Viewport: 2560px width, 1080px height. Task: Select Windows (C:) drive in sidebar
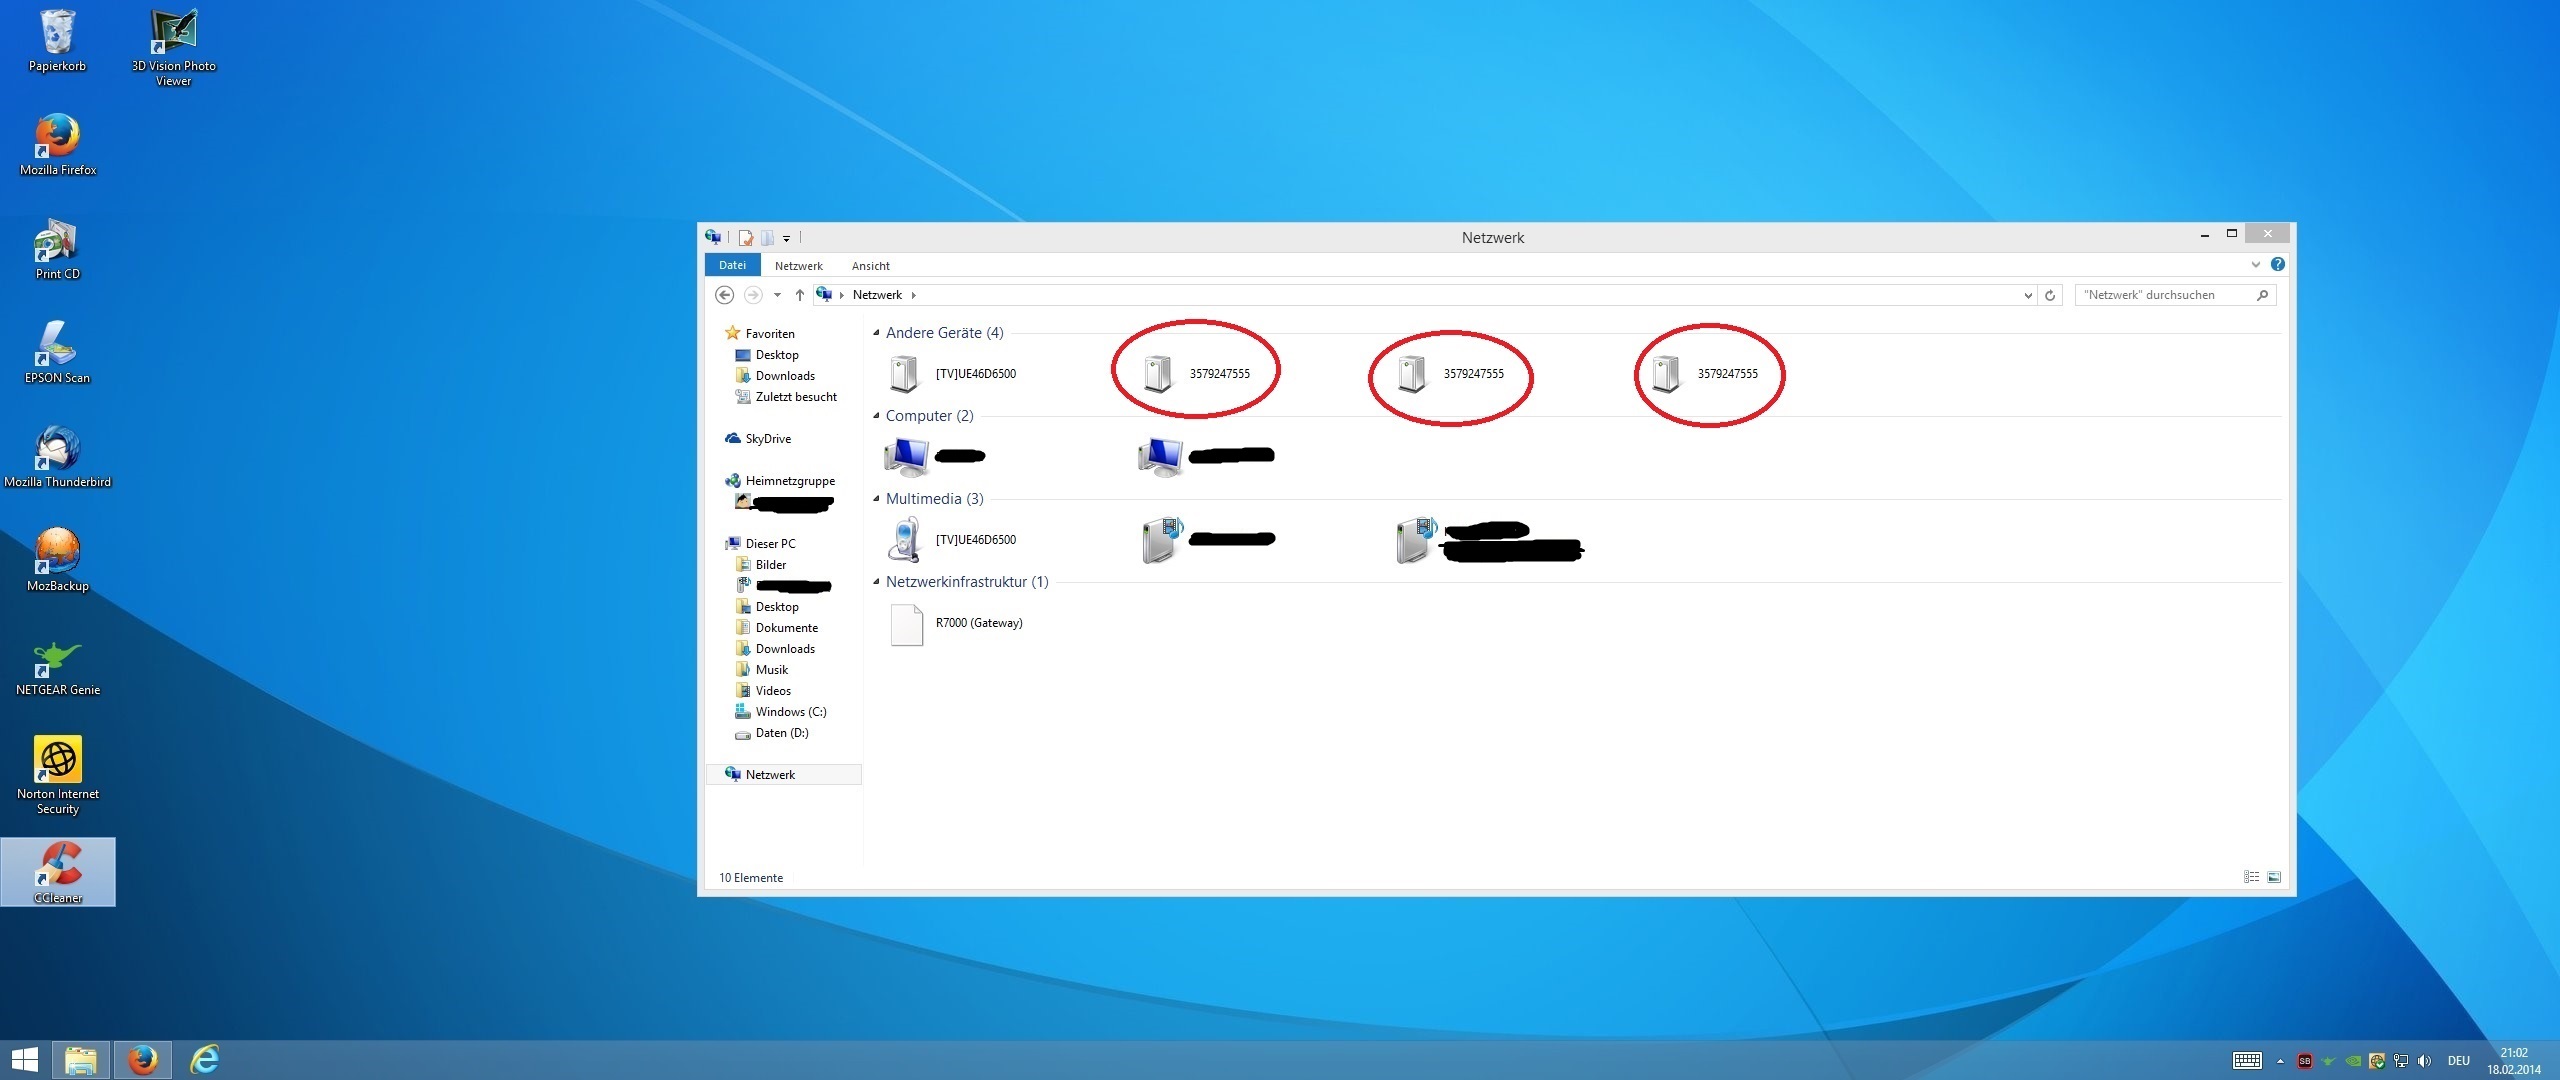click(790, 712)
